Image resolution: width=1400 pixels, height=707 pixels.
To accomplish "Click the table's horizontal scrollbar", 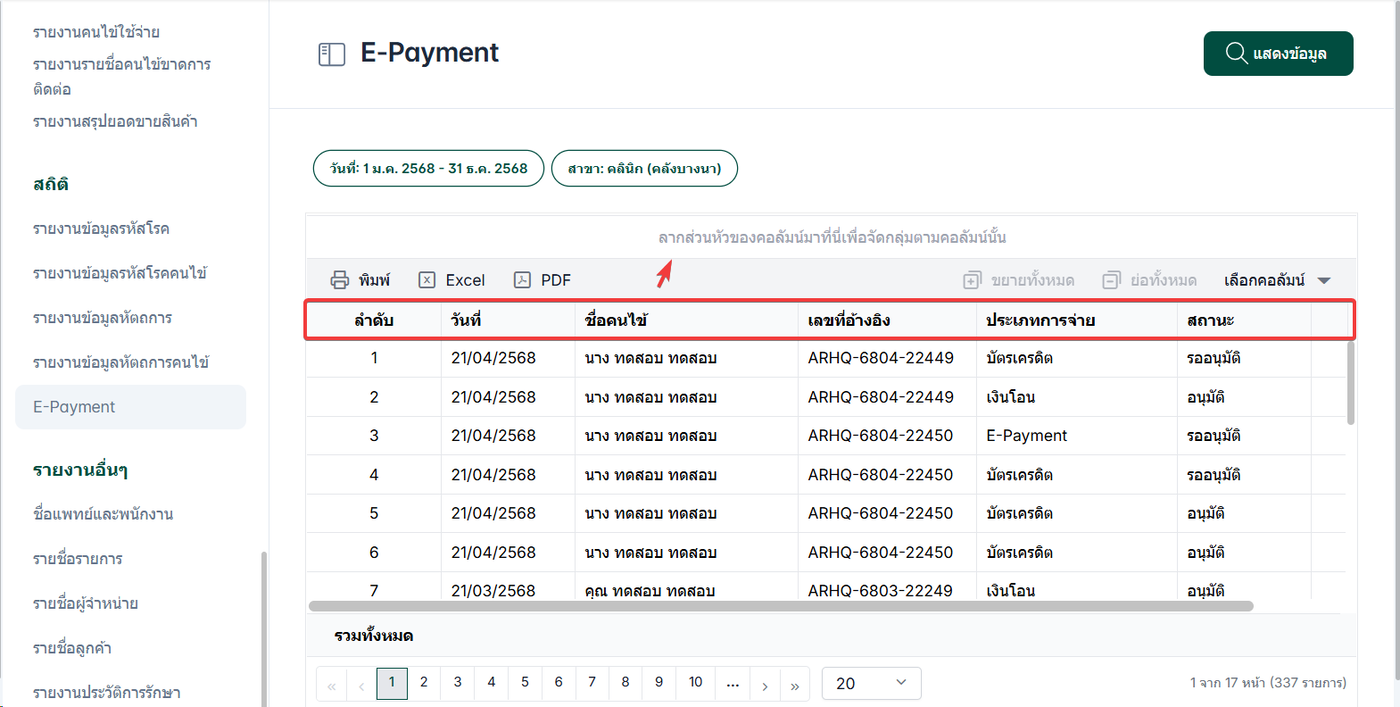I will tap(780, 605).
